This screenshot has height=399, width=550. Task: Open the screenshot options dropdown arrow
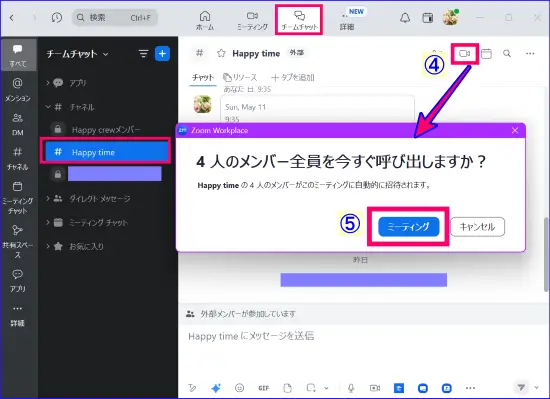(x=327, y=388)
